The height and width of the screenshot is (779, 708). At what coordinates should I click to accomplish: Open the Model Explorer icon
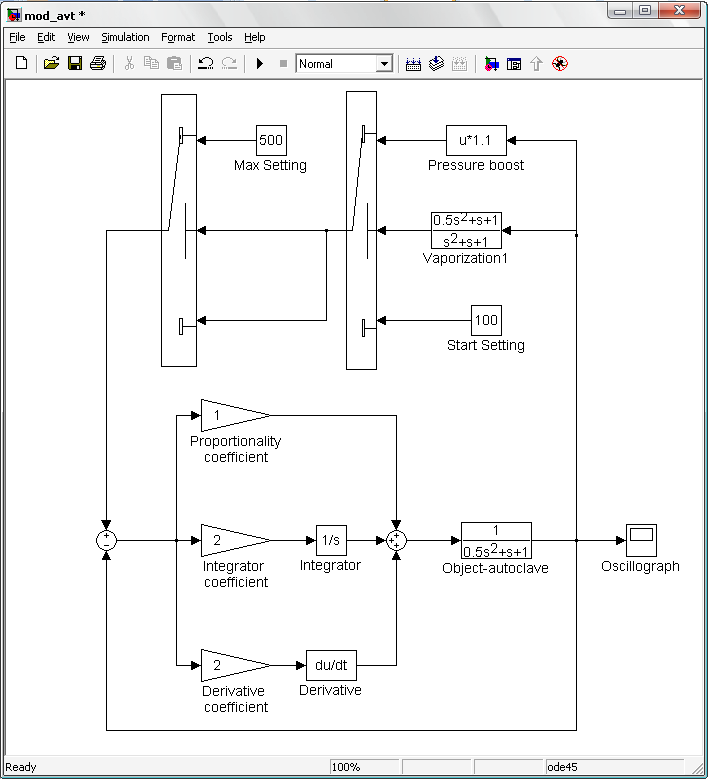[x=514, y=64]
